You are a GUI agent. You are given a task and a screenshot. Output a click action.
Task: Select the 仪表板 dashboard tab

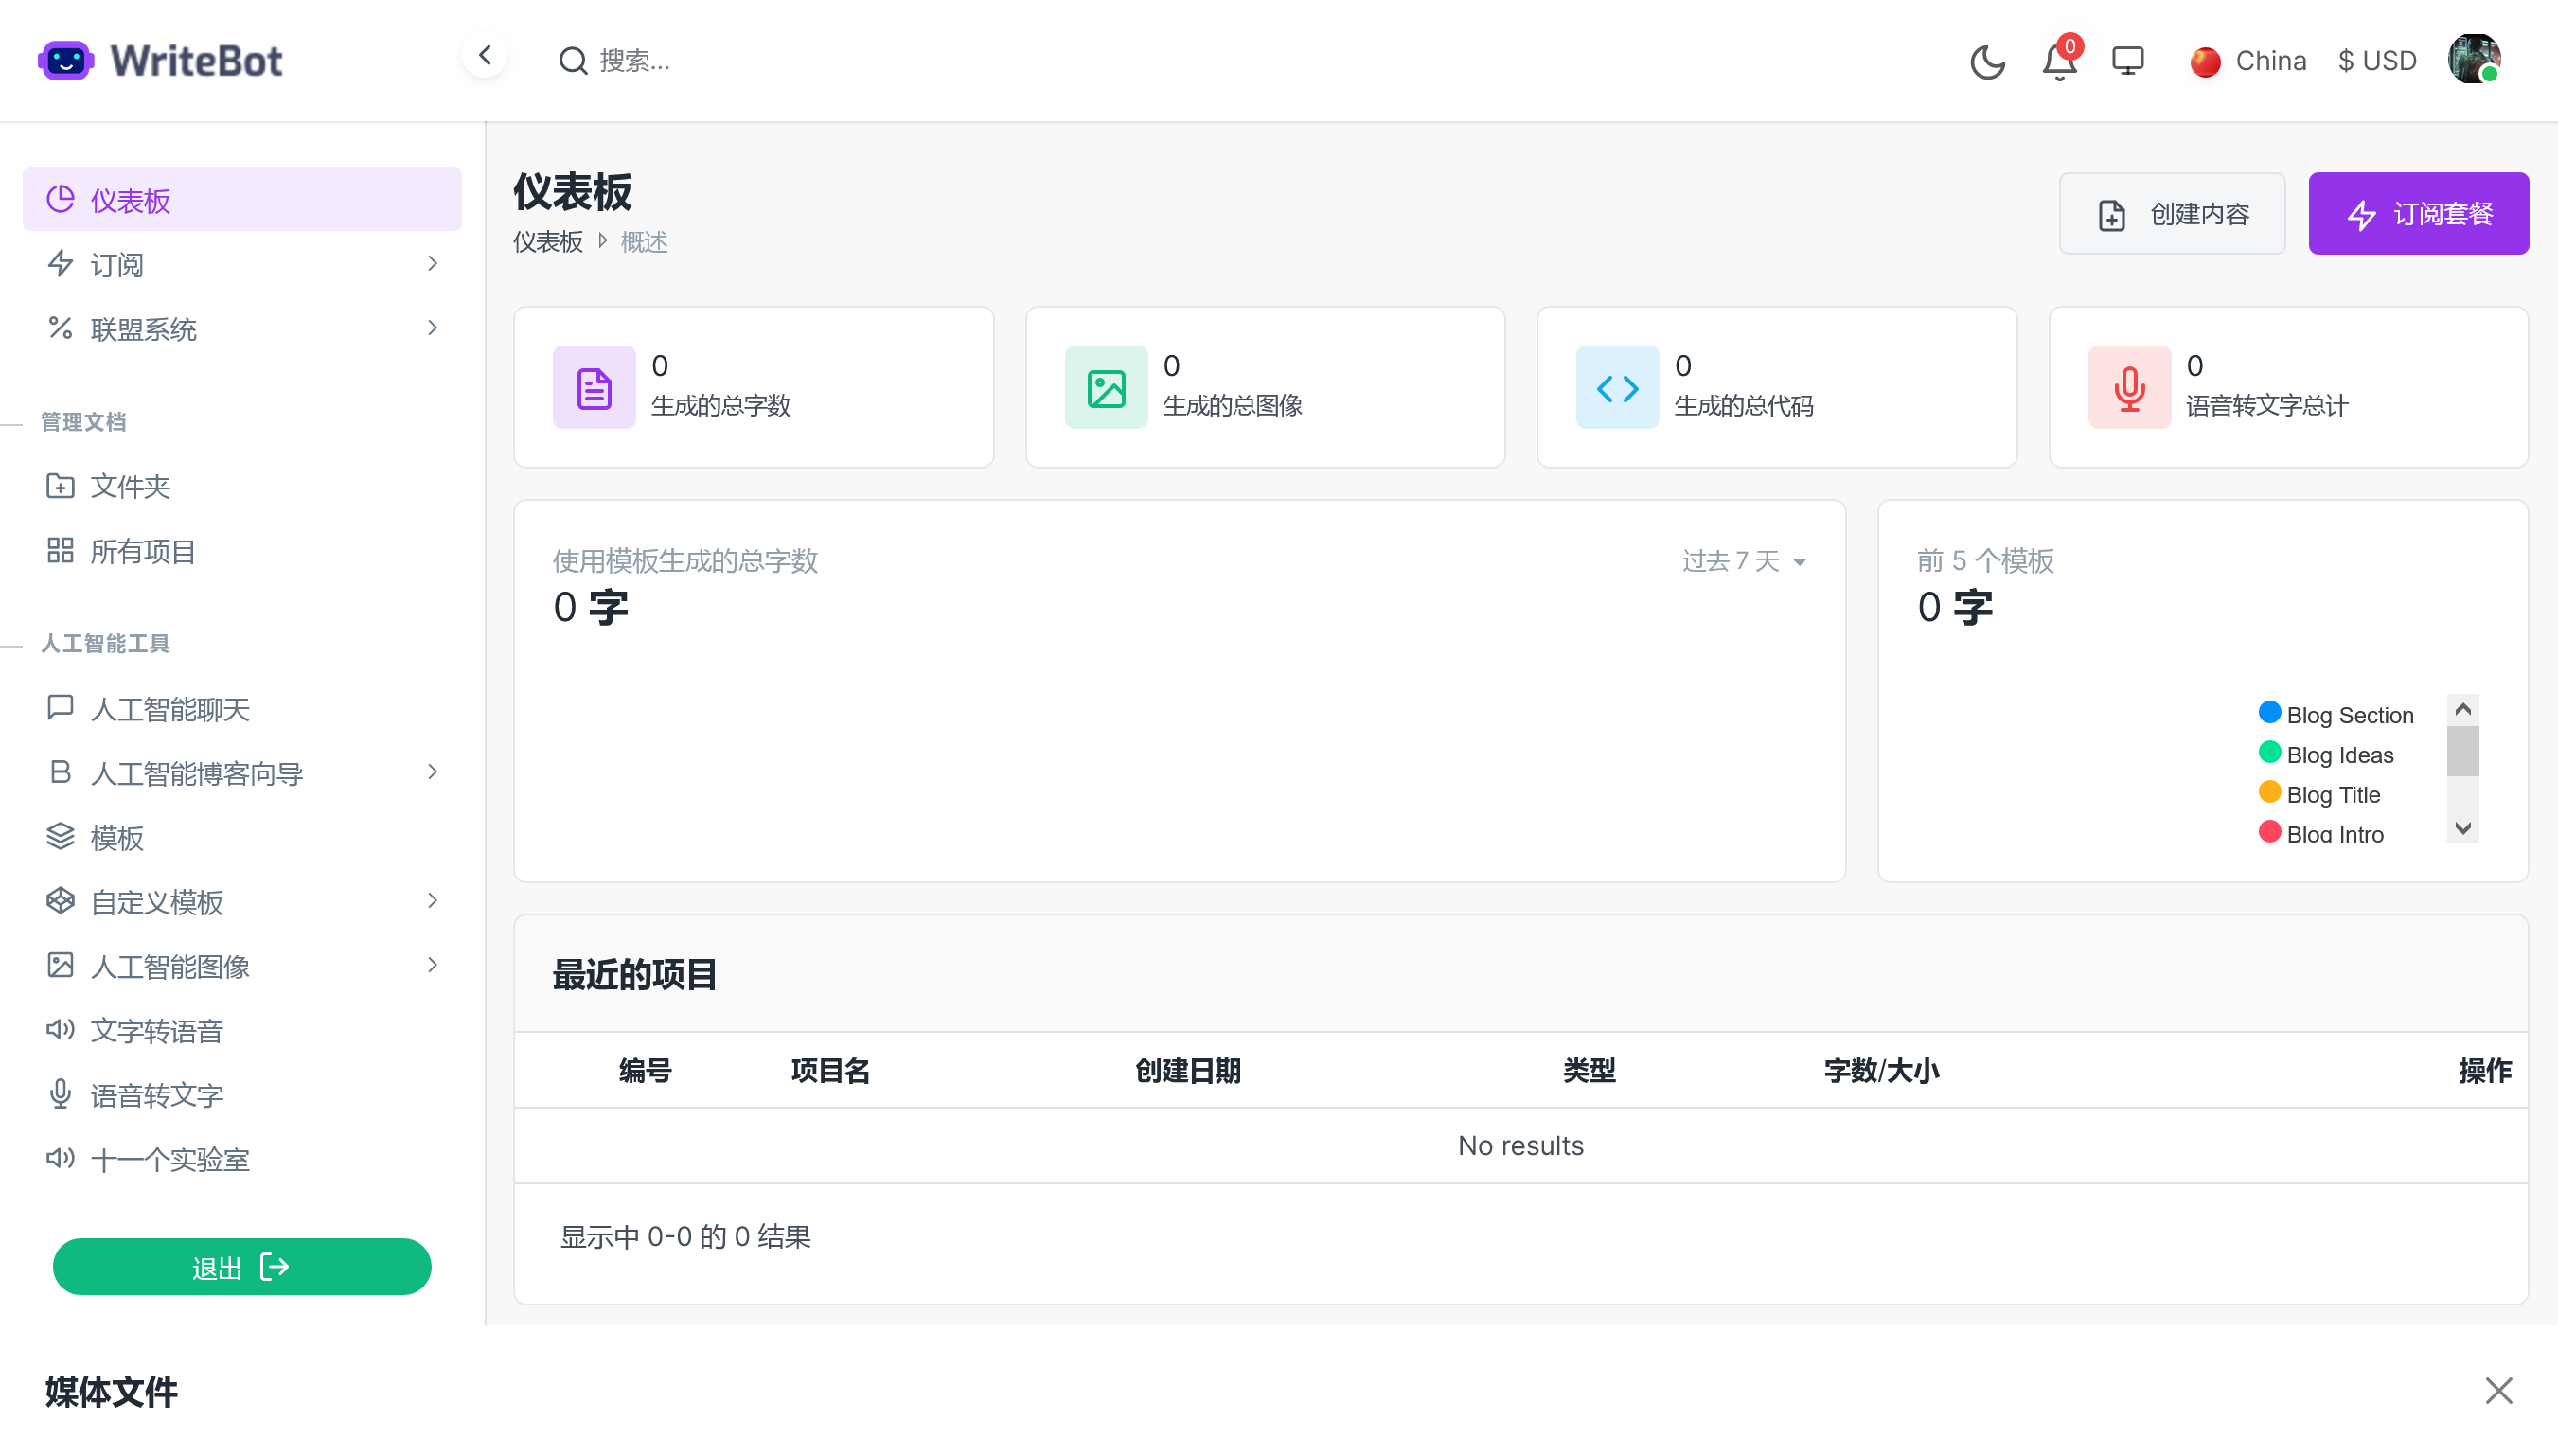(x=240, y=200)
